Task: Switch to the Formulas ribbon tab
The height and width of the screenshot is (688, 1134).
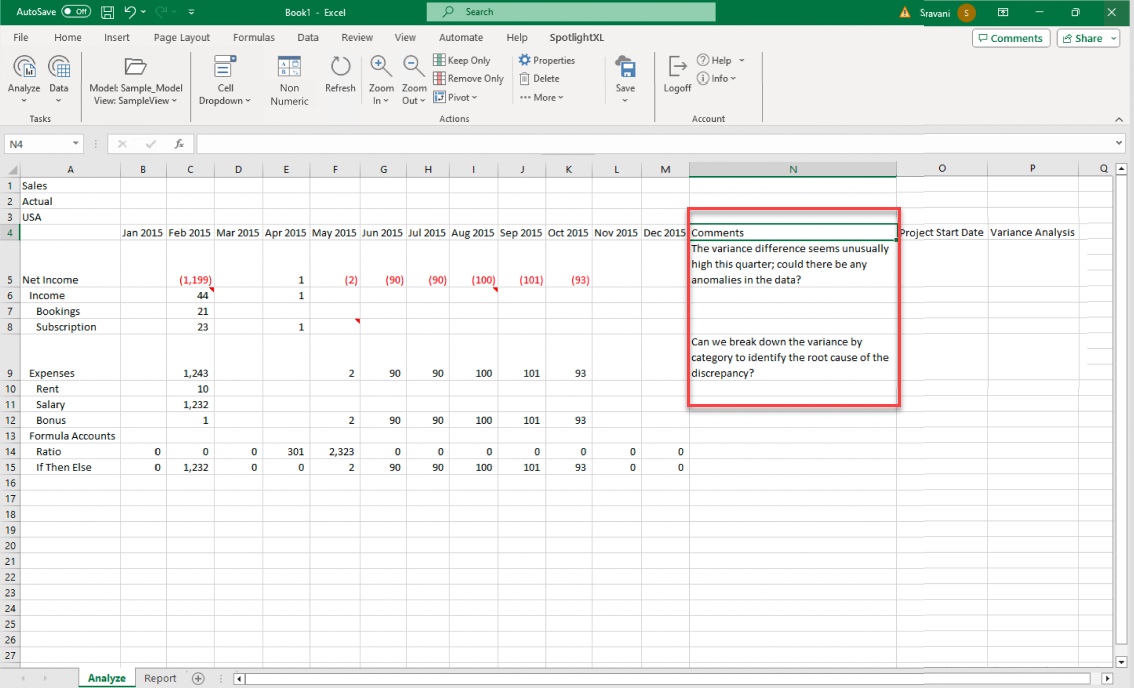Action: tap(254, 37)
